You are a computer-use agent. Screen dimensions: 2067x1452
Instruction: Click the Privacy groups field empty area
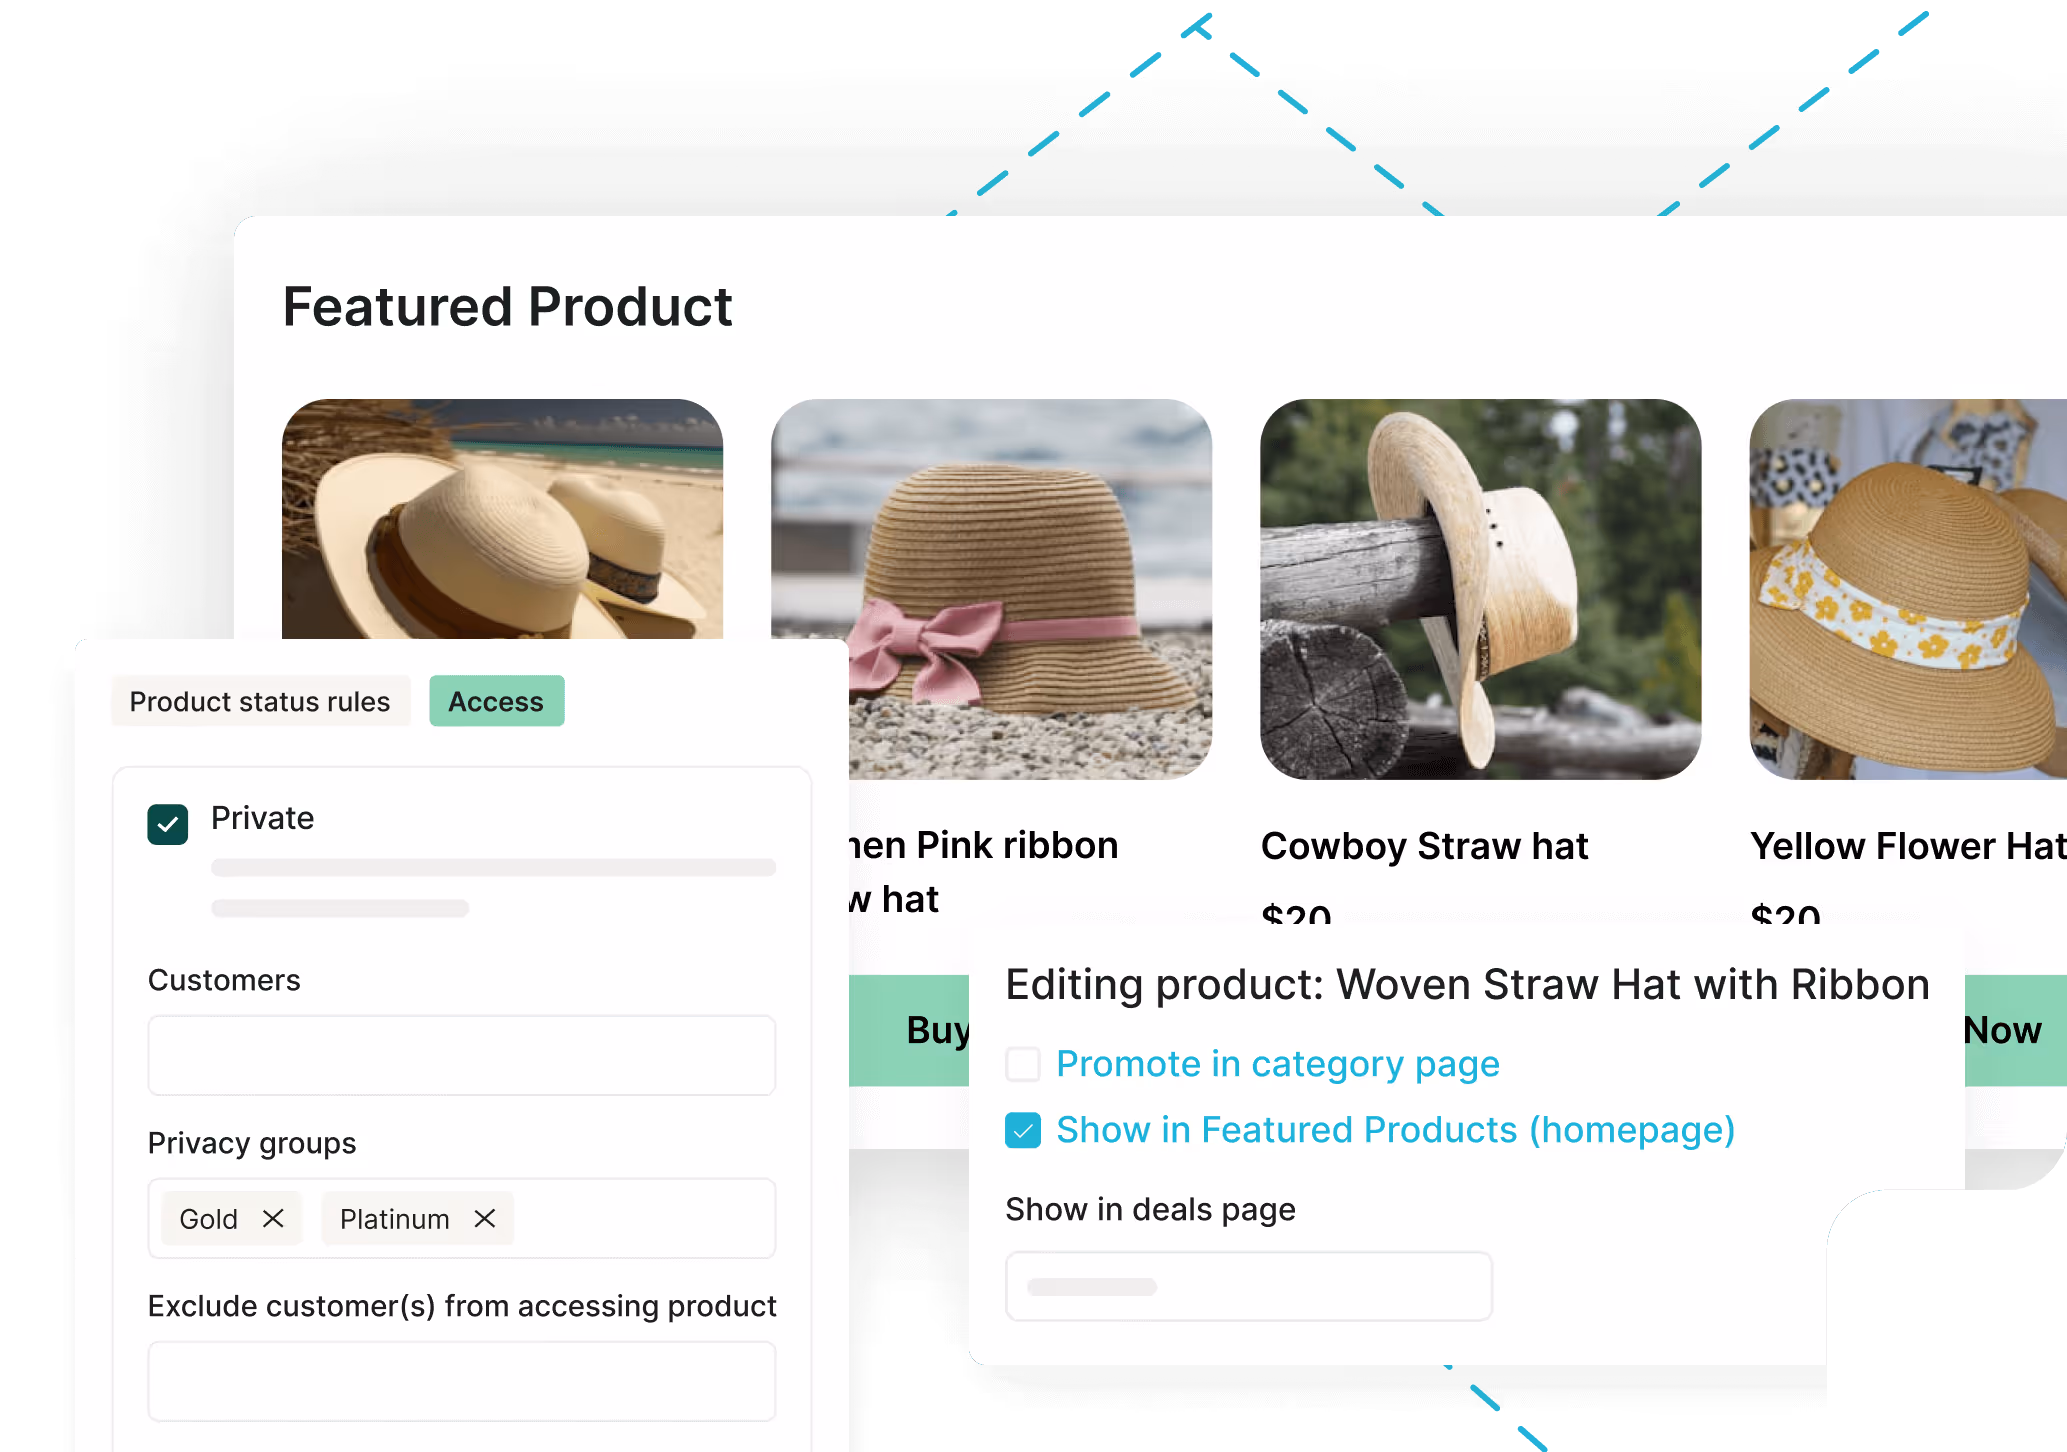coord(644,1218)
